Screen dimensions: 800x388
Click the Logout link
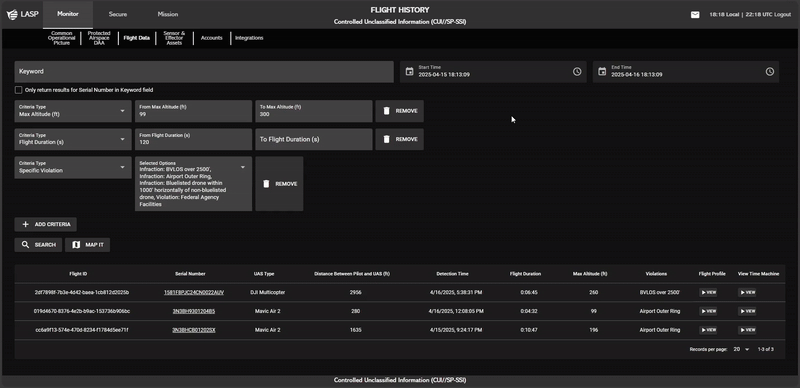[783, 15]
